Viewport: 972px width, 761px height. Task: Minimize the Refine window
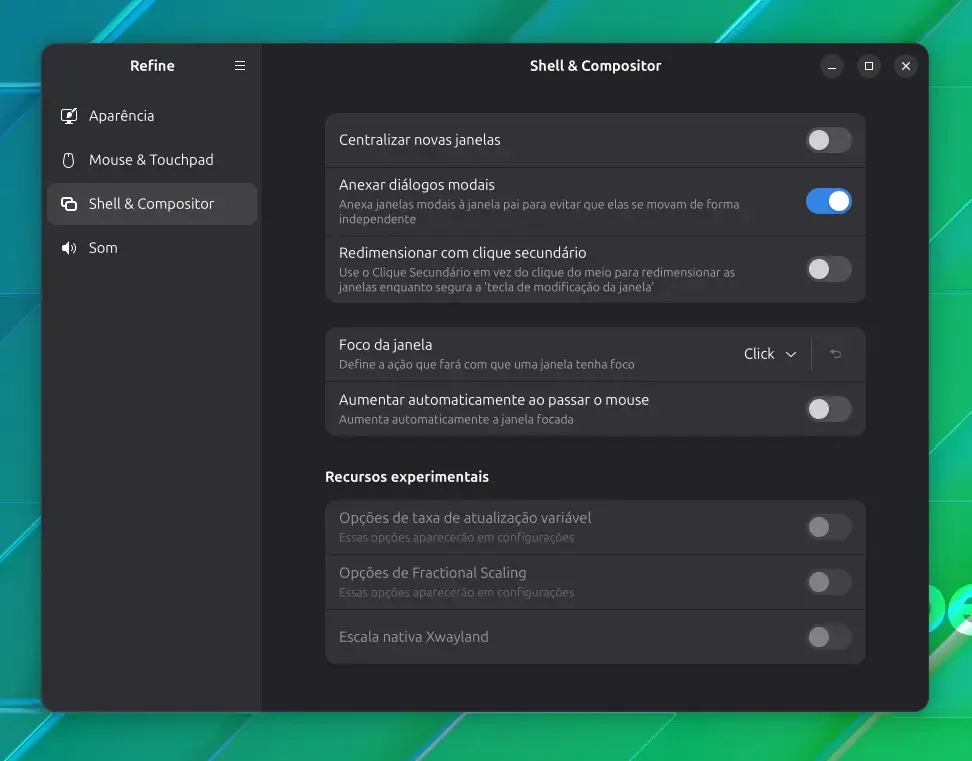[x=832, y=66]
